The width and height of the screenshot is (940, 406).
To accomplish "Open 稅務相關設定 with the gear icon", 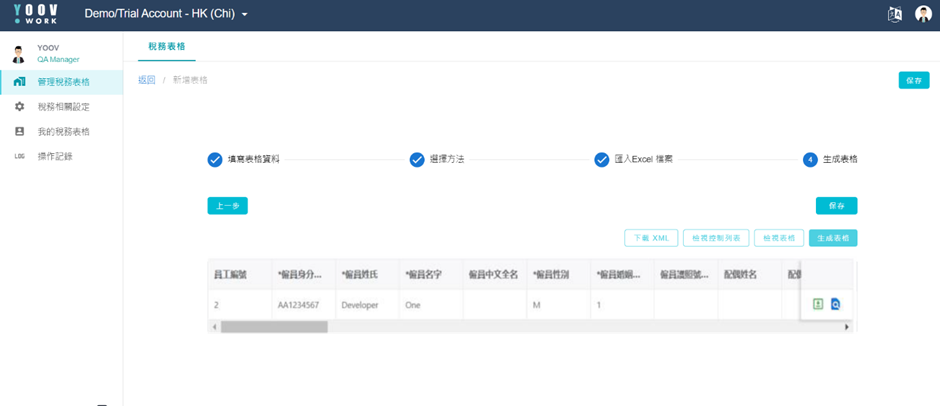I will pyautogui.click(x=61, y=107).
